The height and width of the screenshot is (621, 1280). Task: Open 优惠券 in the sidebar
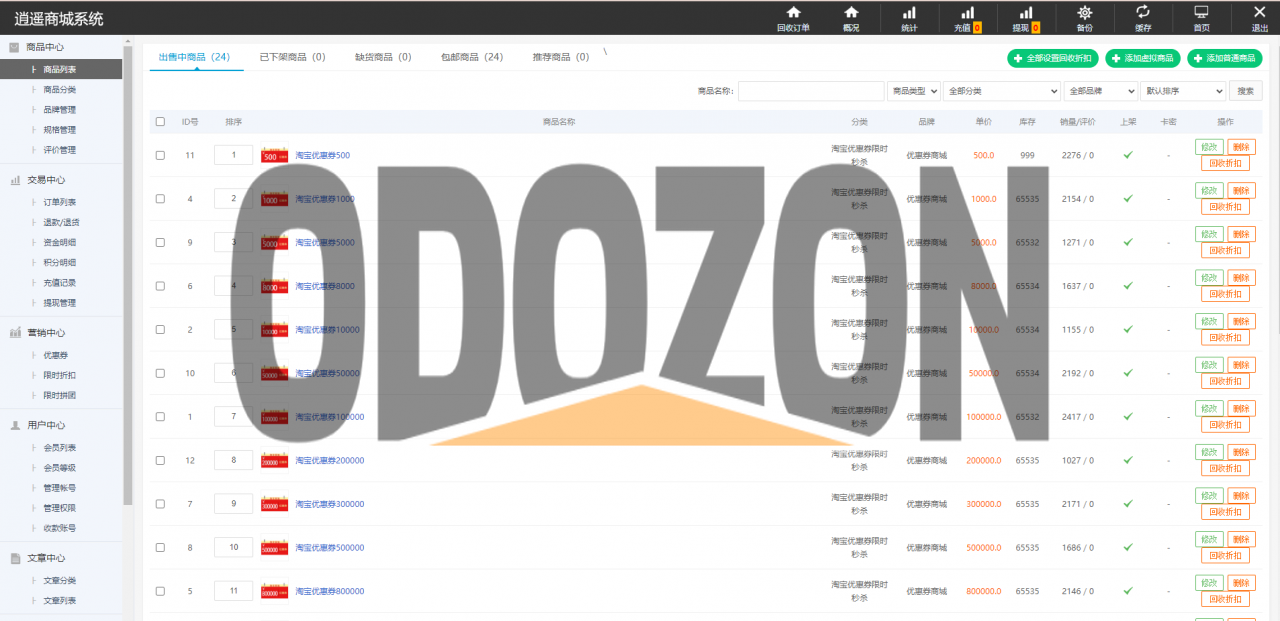tap(55, 355)
